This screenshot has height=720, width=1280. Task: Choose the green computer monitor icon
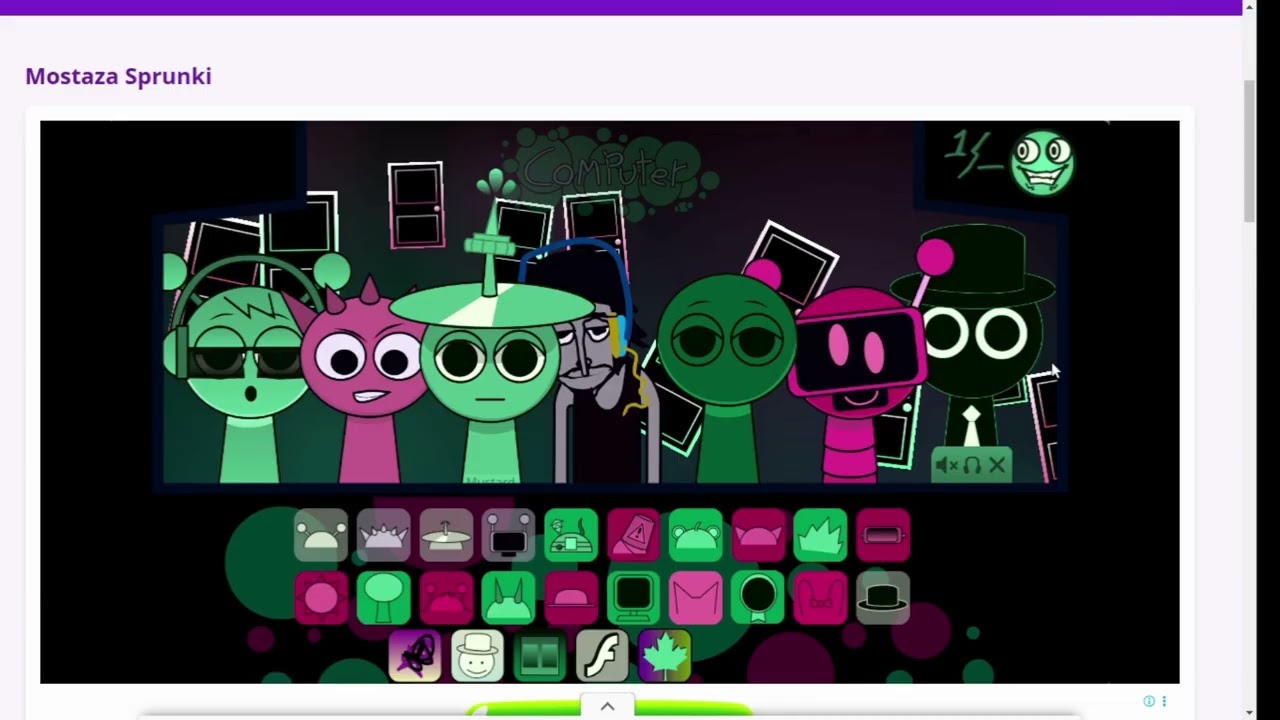tap(633, 598)
